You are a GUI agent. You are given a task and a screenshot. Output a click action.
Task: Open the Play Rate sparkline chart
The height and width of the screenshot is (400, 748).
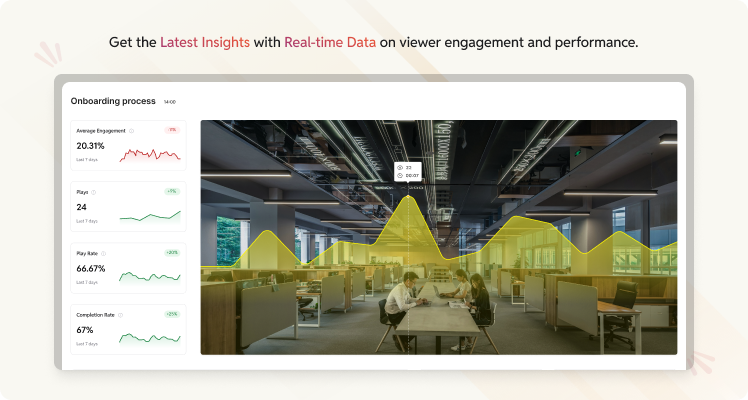[x=150, y=277]
